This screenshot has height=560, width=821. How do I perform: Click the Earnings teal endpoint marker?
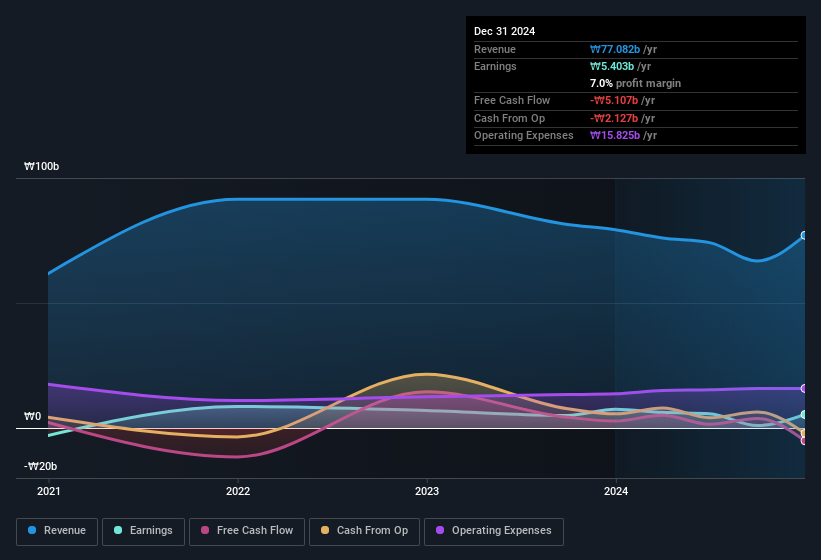point(804,415)
